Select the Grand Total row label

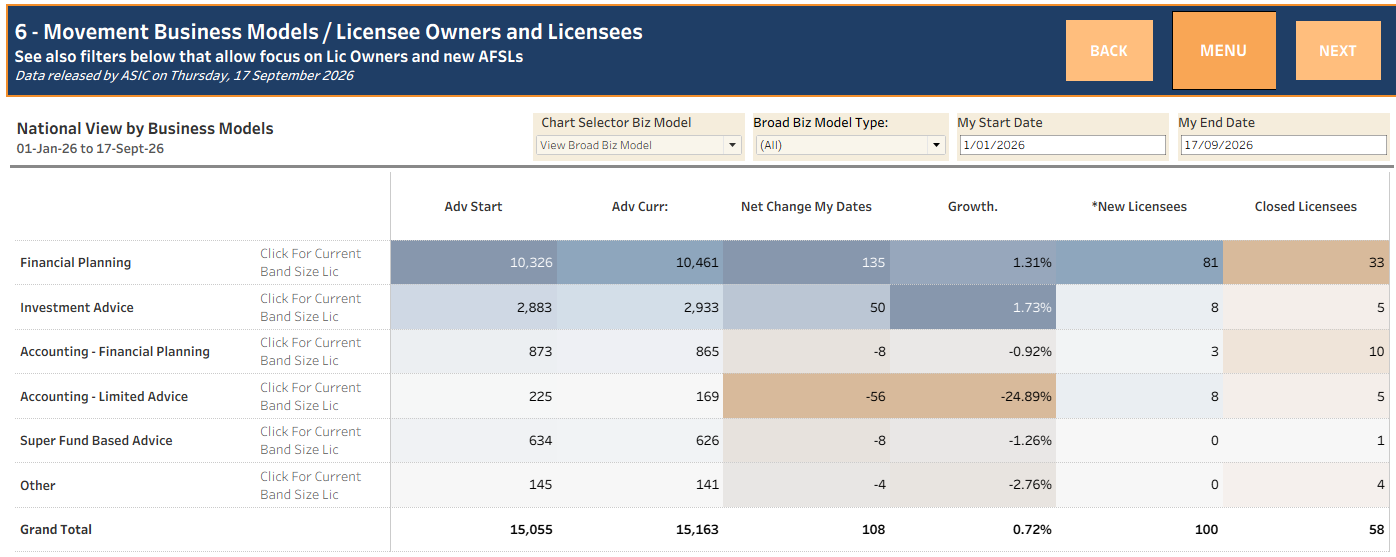click(x=56, y=529)
